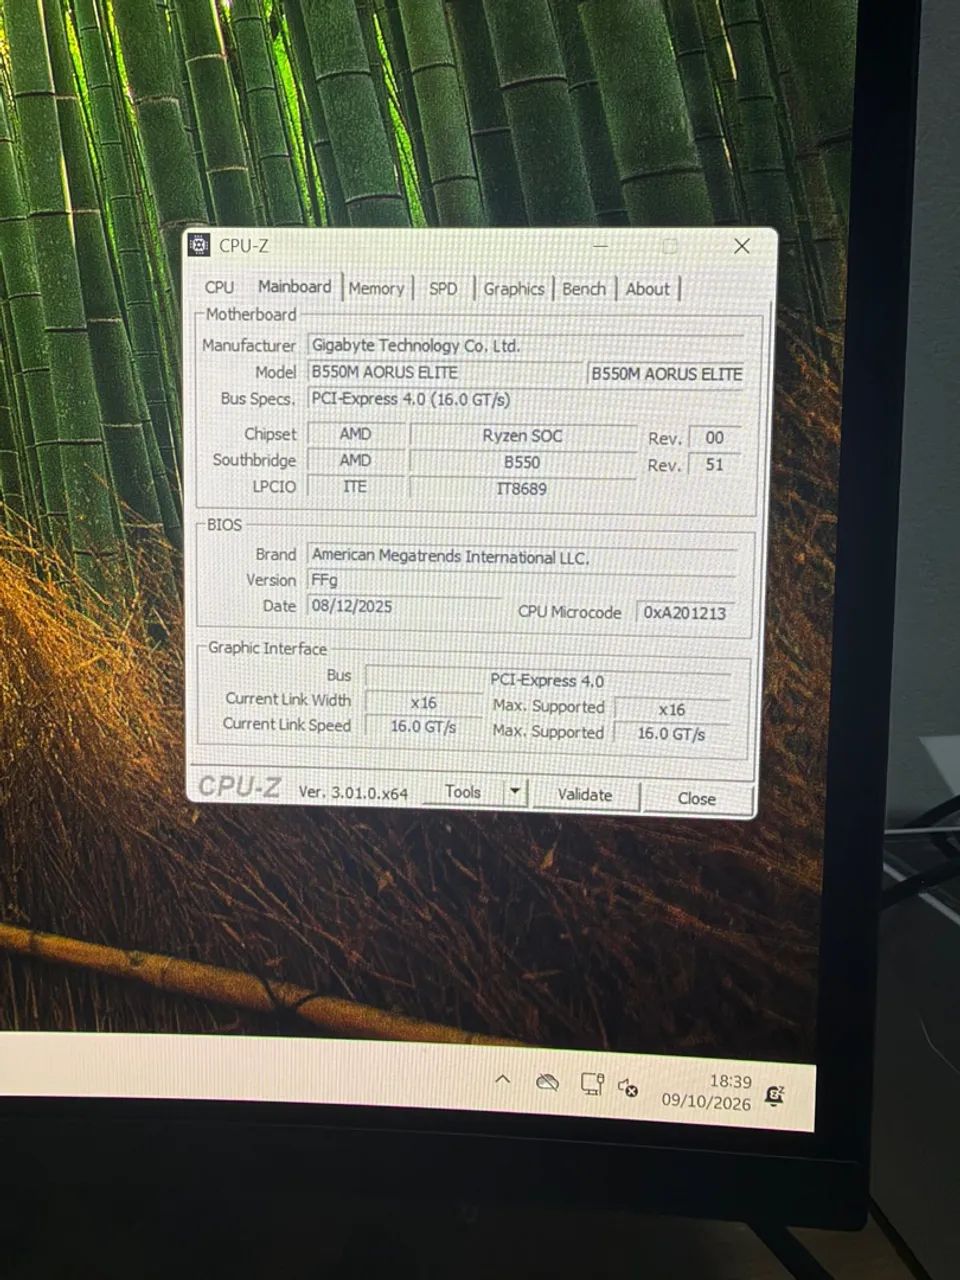Click the Chipset 'Ryzen SOC' value
Image resolution: width=960 pixels, height=1280 pixels.
click(x=522, y=436)
